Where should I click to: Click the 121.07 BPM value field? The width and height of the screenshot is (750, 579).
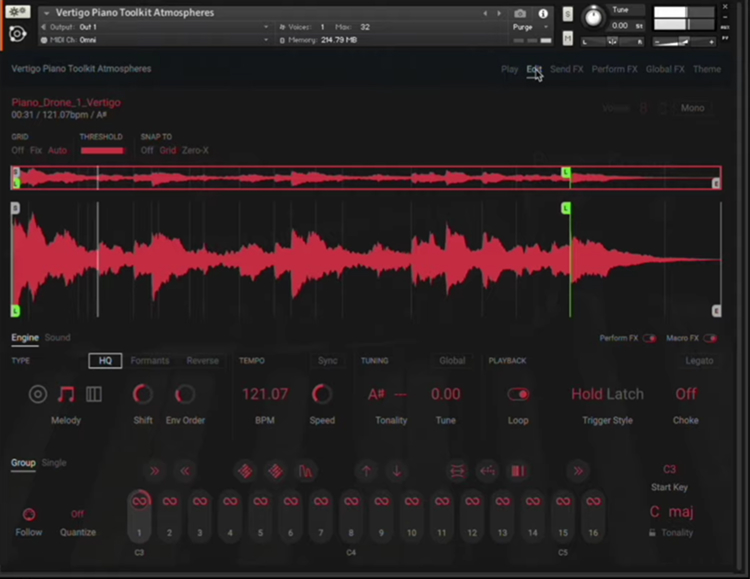point(265,394)
